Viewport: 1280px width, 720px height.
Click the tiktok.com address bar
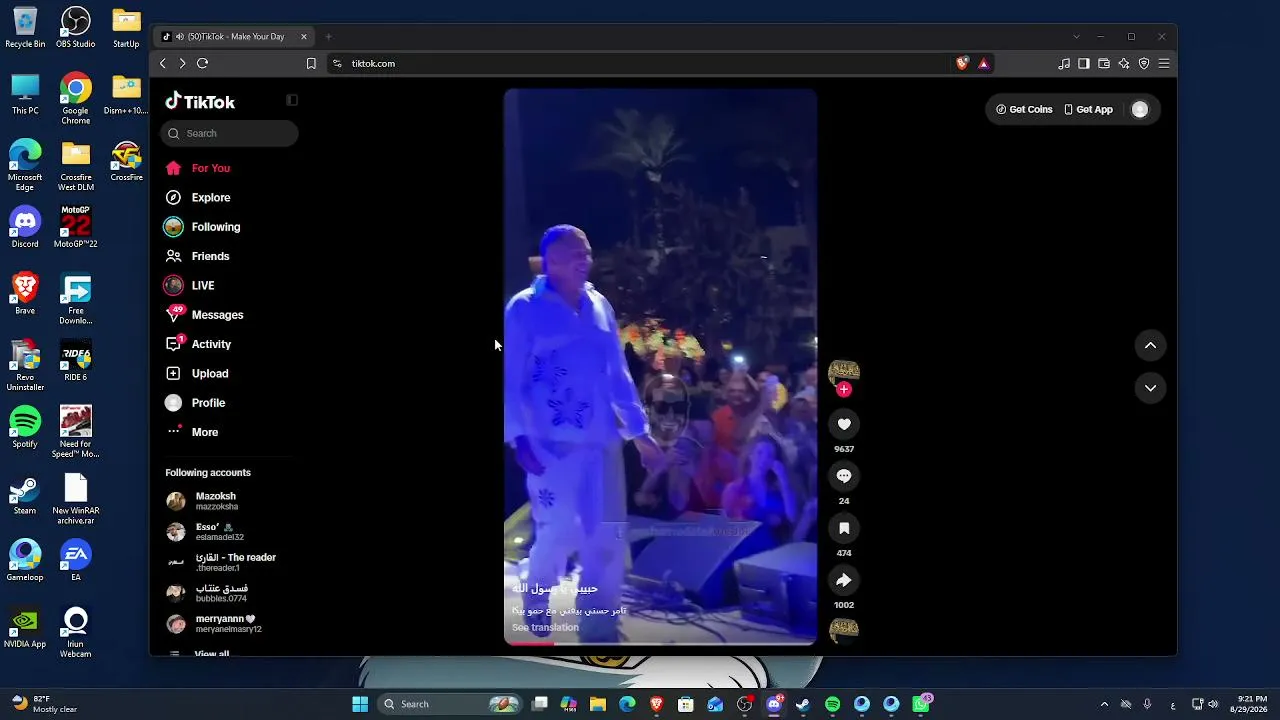click(640, 63)
